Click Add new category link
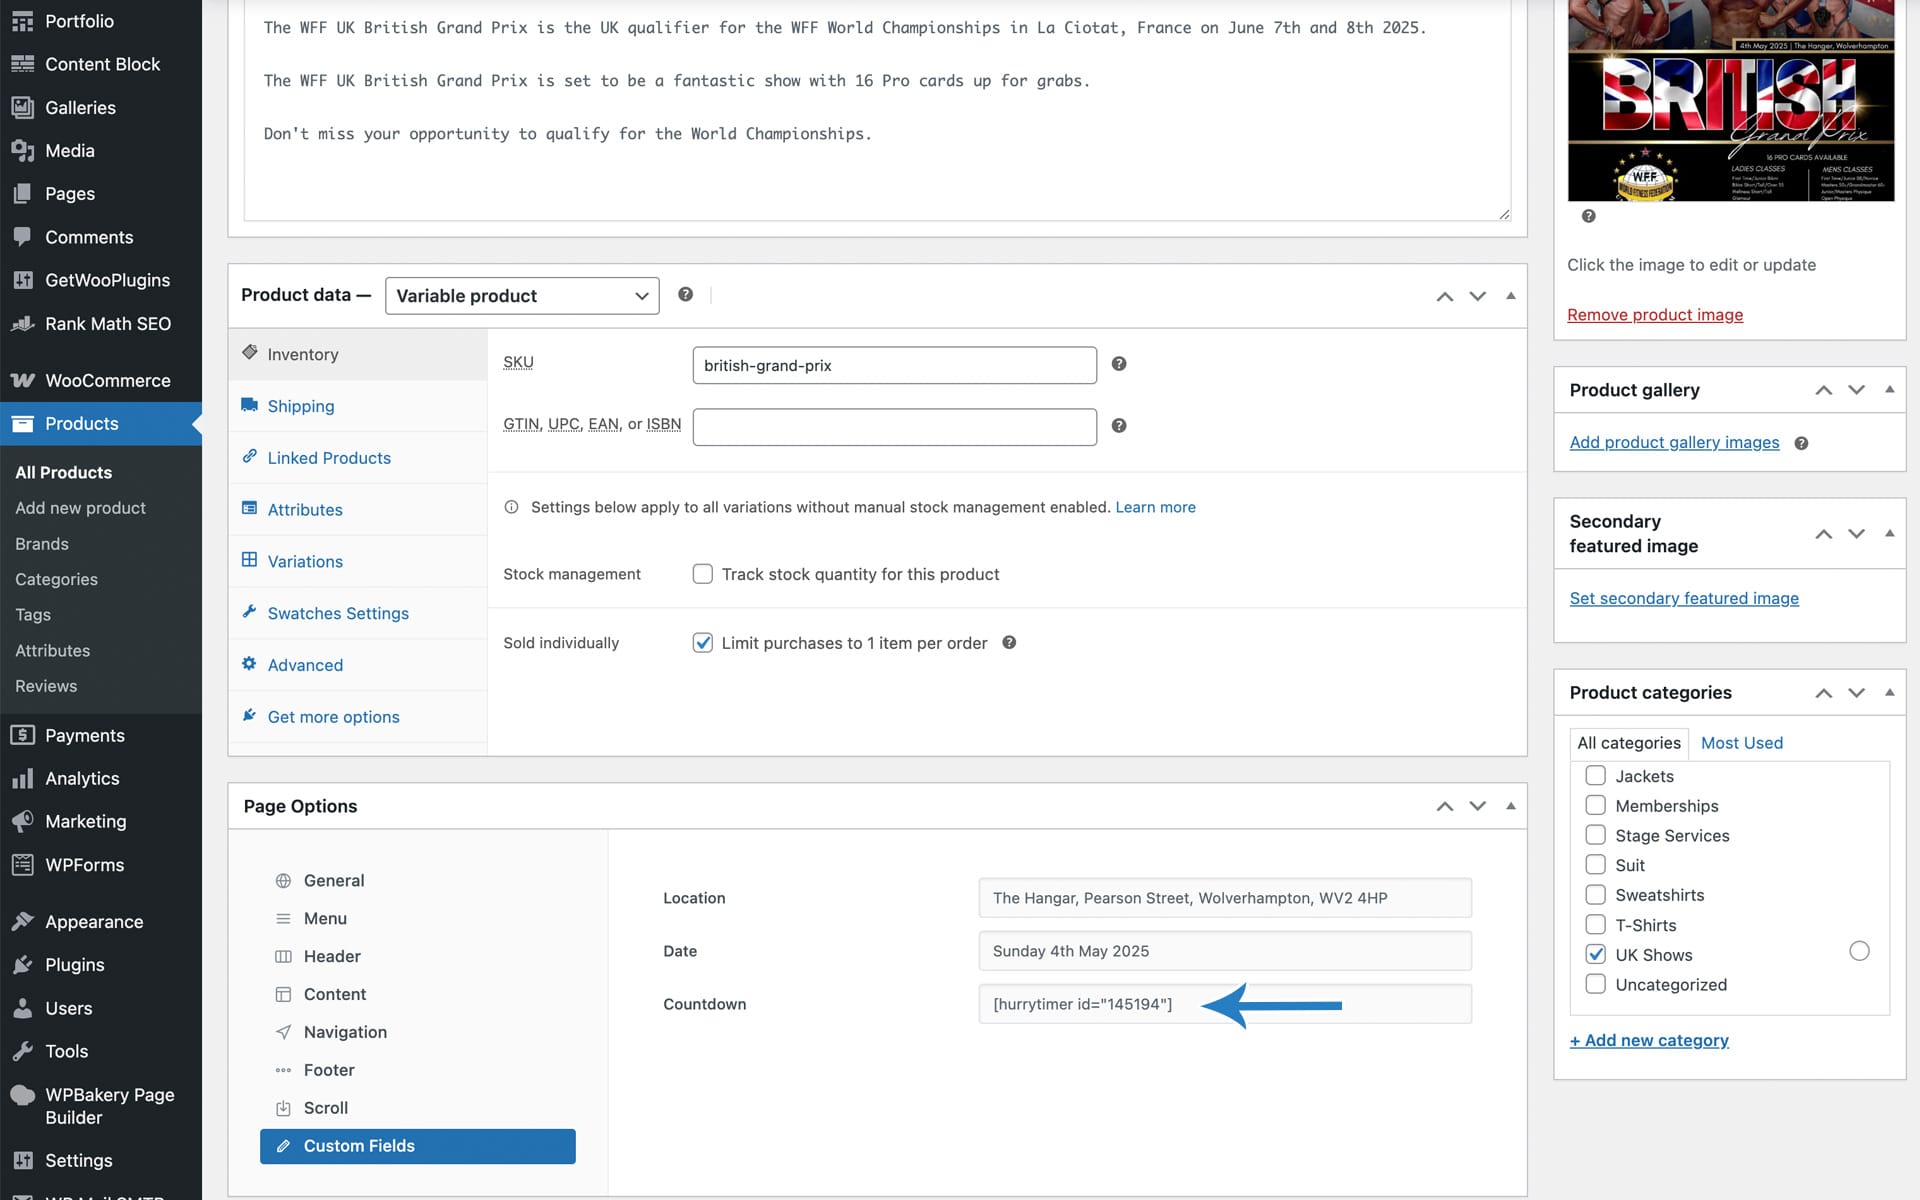This screenshot has width=1920, height=1200. [1648, 1040]
